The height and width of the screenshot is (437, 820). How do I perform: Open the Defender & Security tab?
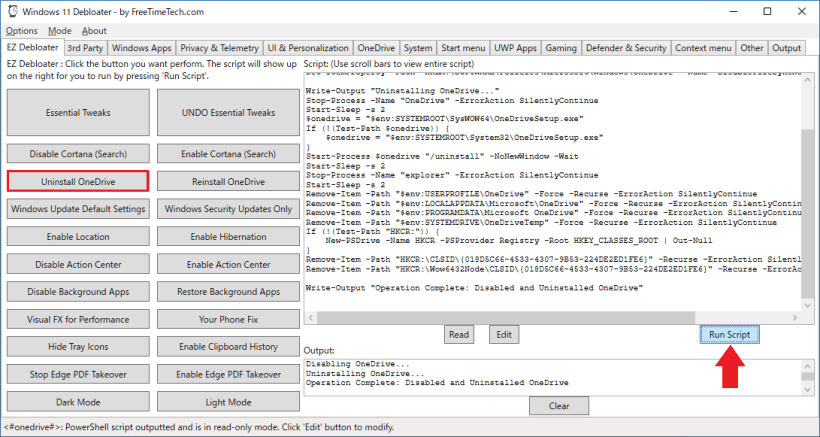click(626, 48)
